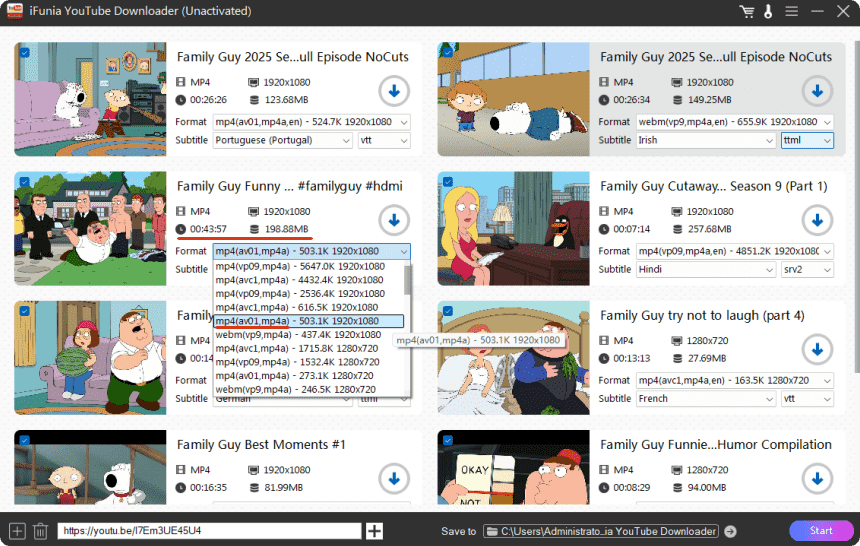This screenshot has height=546, width=860.
Task: Open the ttml subtitle format dropdown
Action: tap(807, 140)
